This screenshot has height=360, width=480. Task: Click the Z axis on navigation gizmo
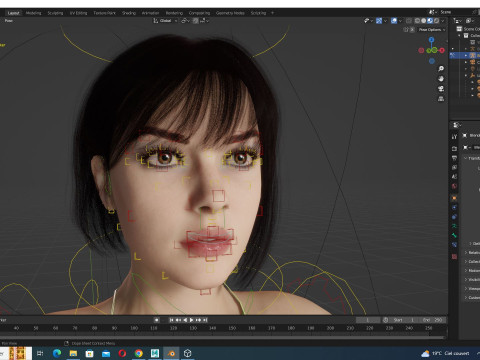pyautogui.click(x=431, y=40)
